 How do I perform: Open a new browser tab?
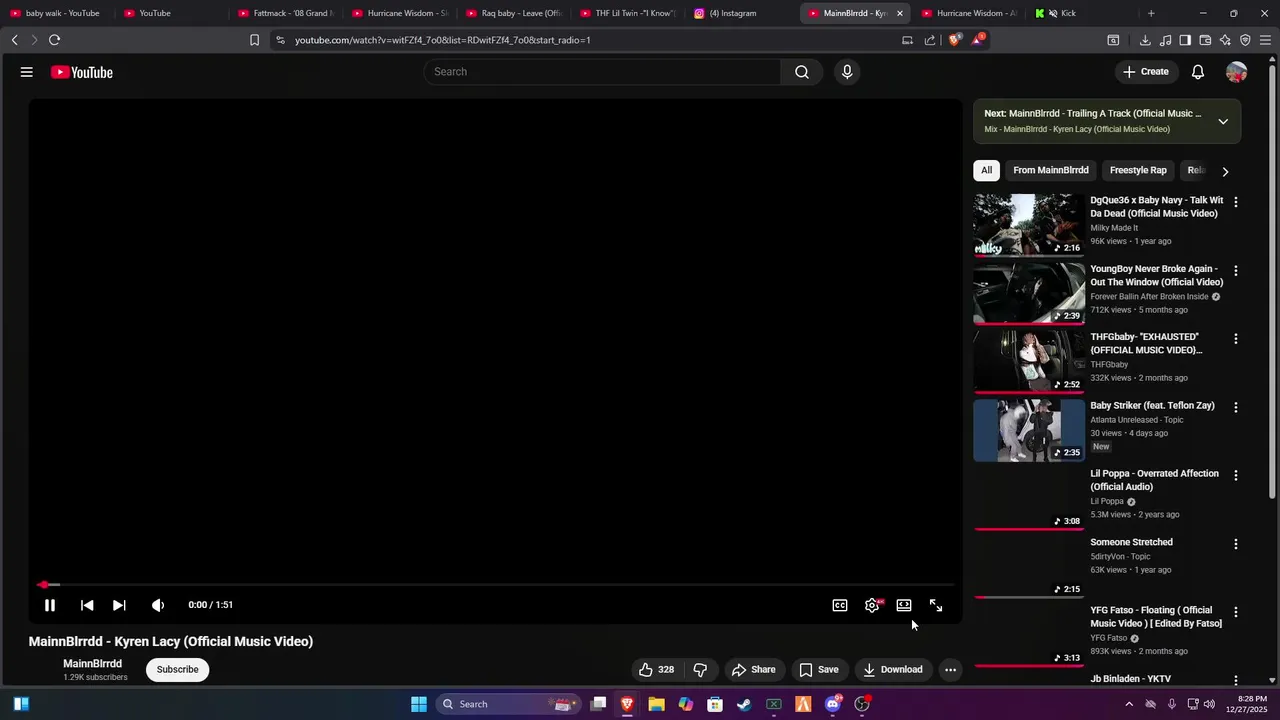click(x=1151, y=13)
